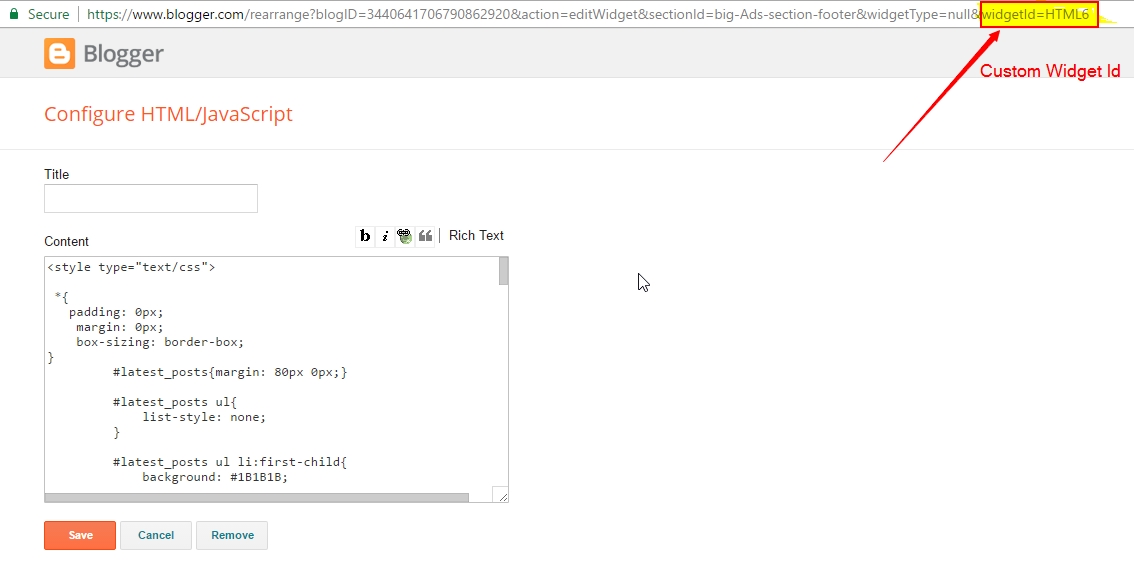Apply bold formatting with the b icon

click(x=364, y=235)
